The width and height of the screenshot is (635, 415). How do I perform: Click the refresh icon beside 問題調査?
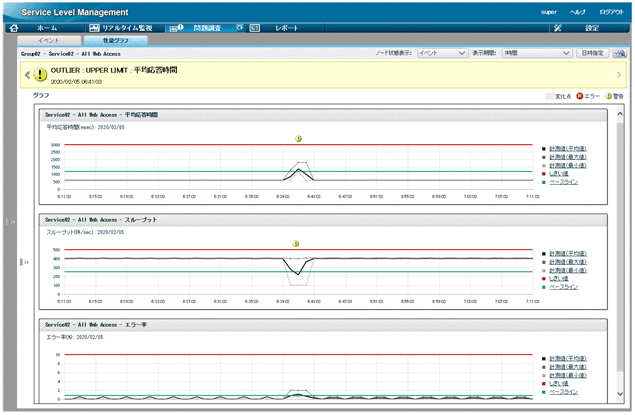(240, 28)
